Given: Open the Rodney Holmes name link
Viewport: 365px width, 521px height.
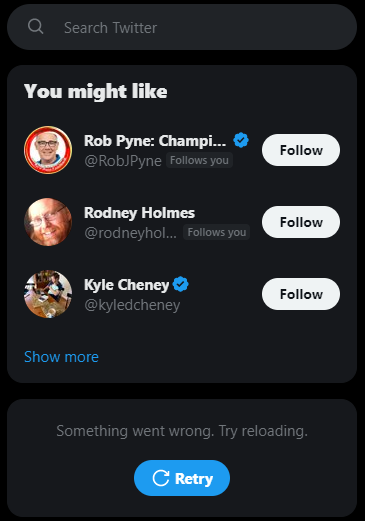Looking at the screenshot, I should [139, 213].
